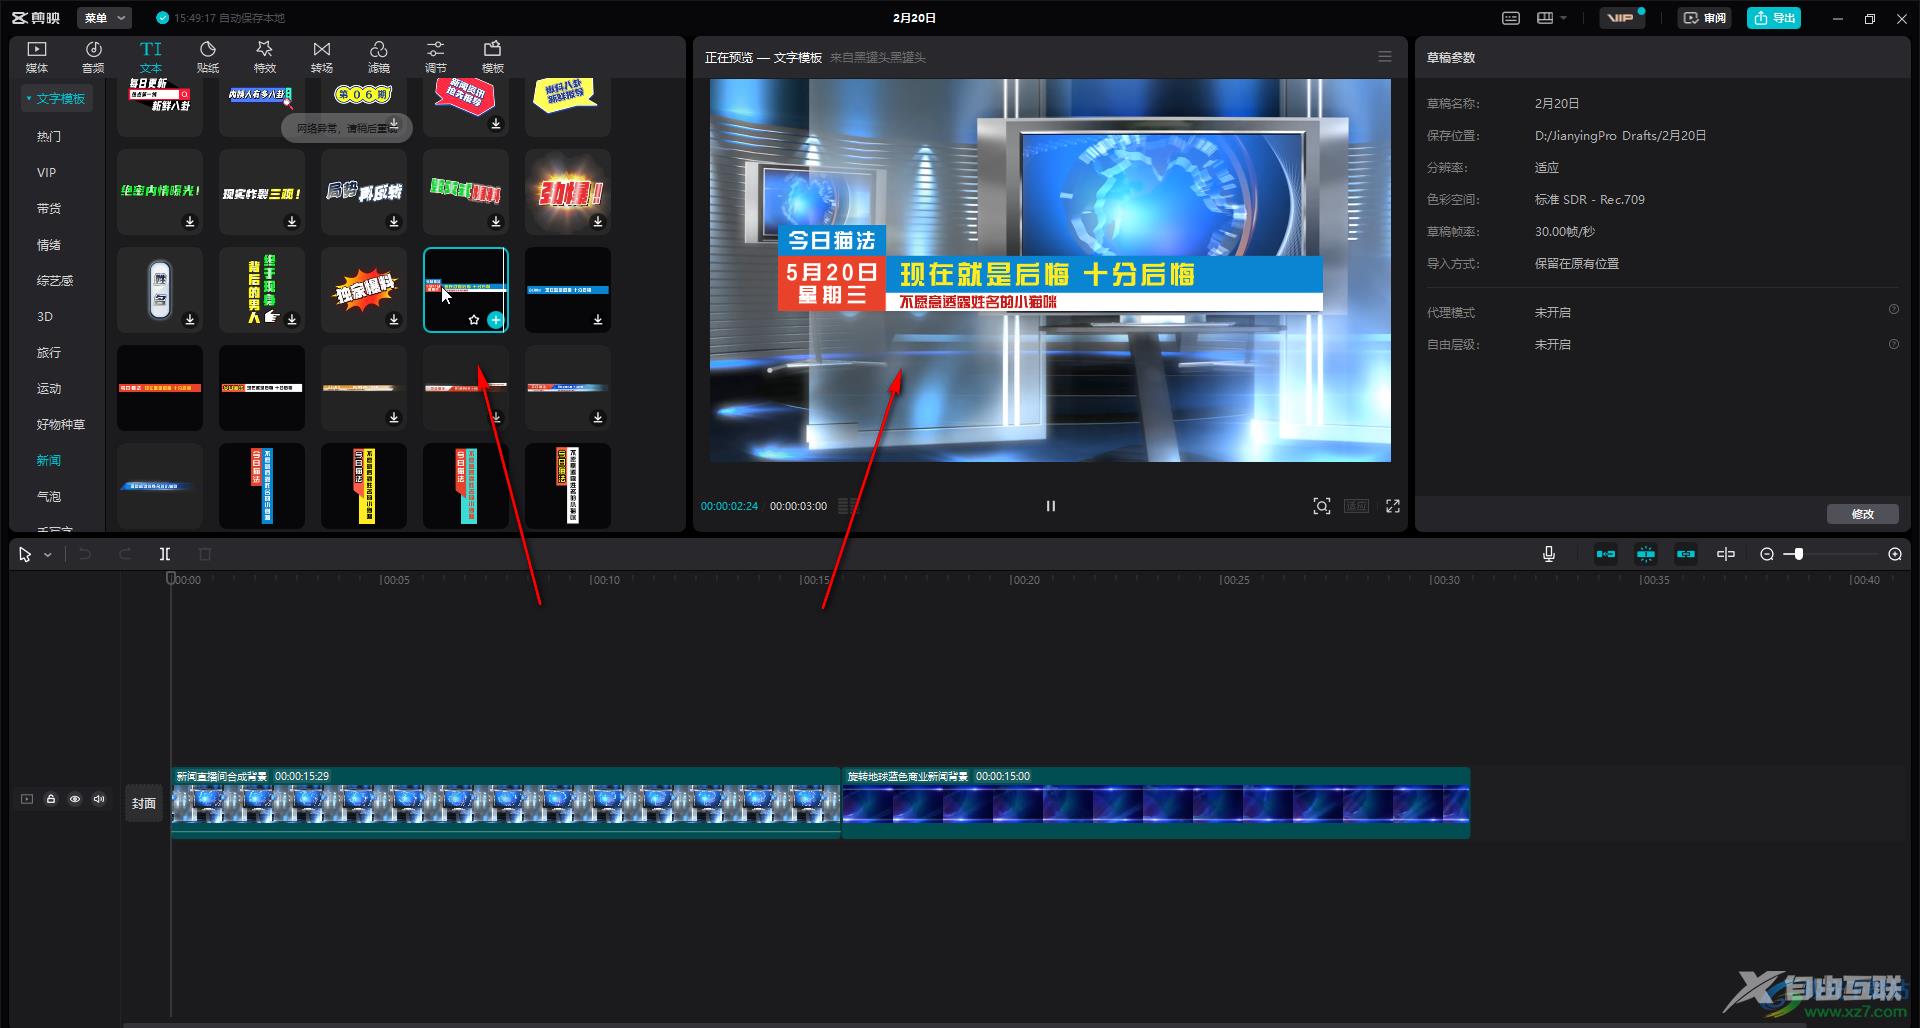
Task: Download the 绝密内情曝光 template
Action: pos(190,222)
